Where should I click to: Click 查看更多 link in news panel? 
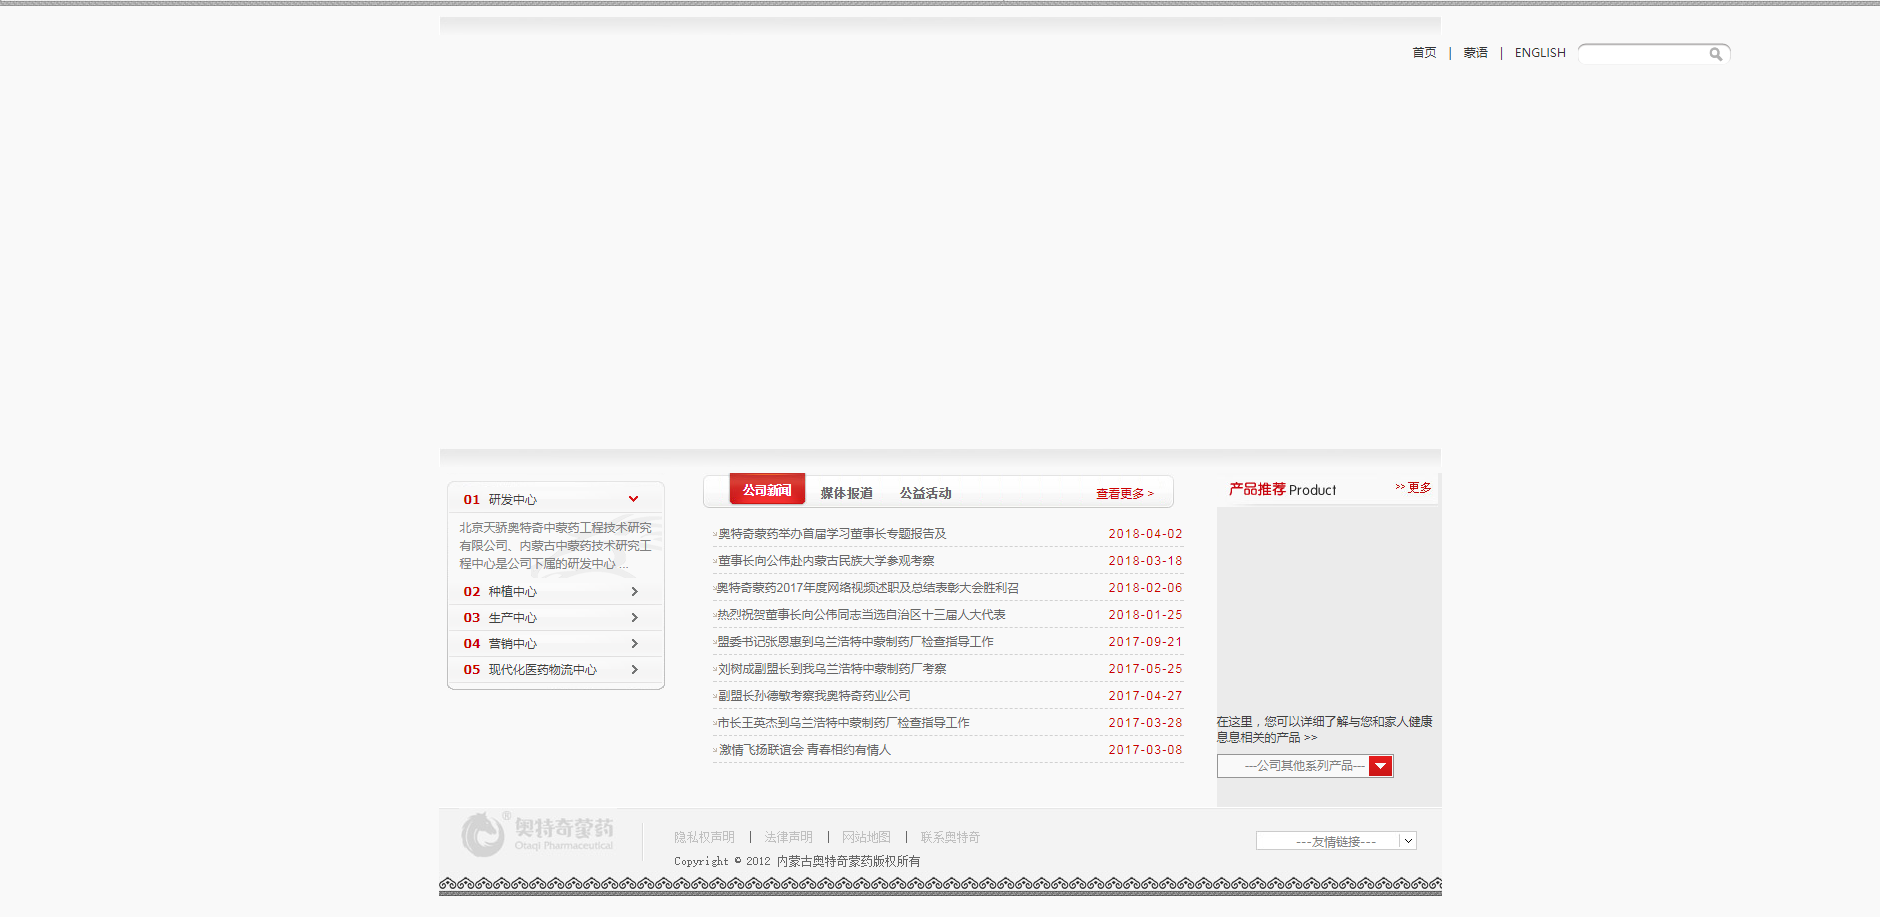pos(1124,494)
